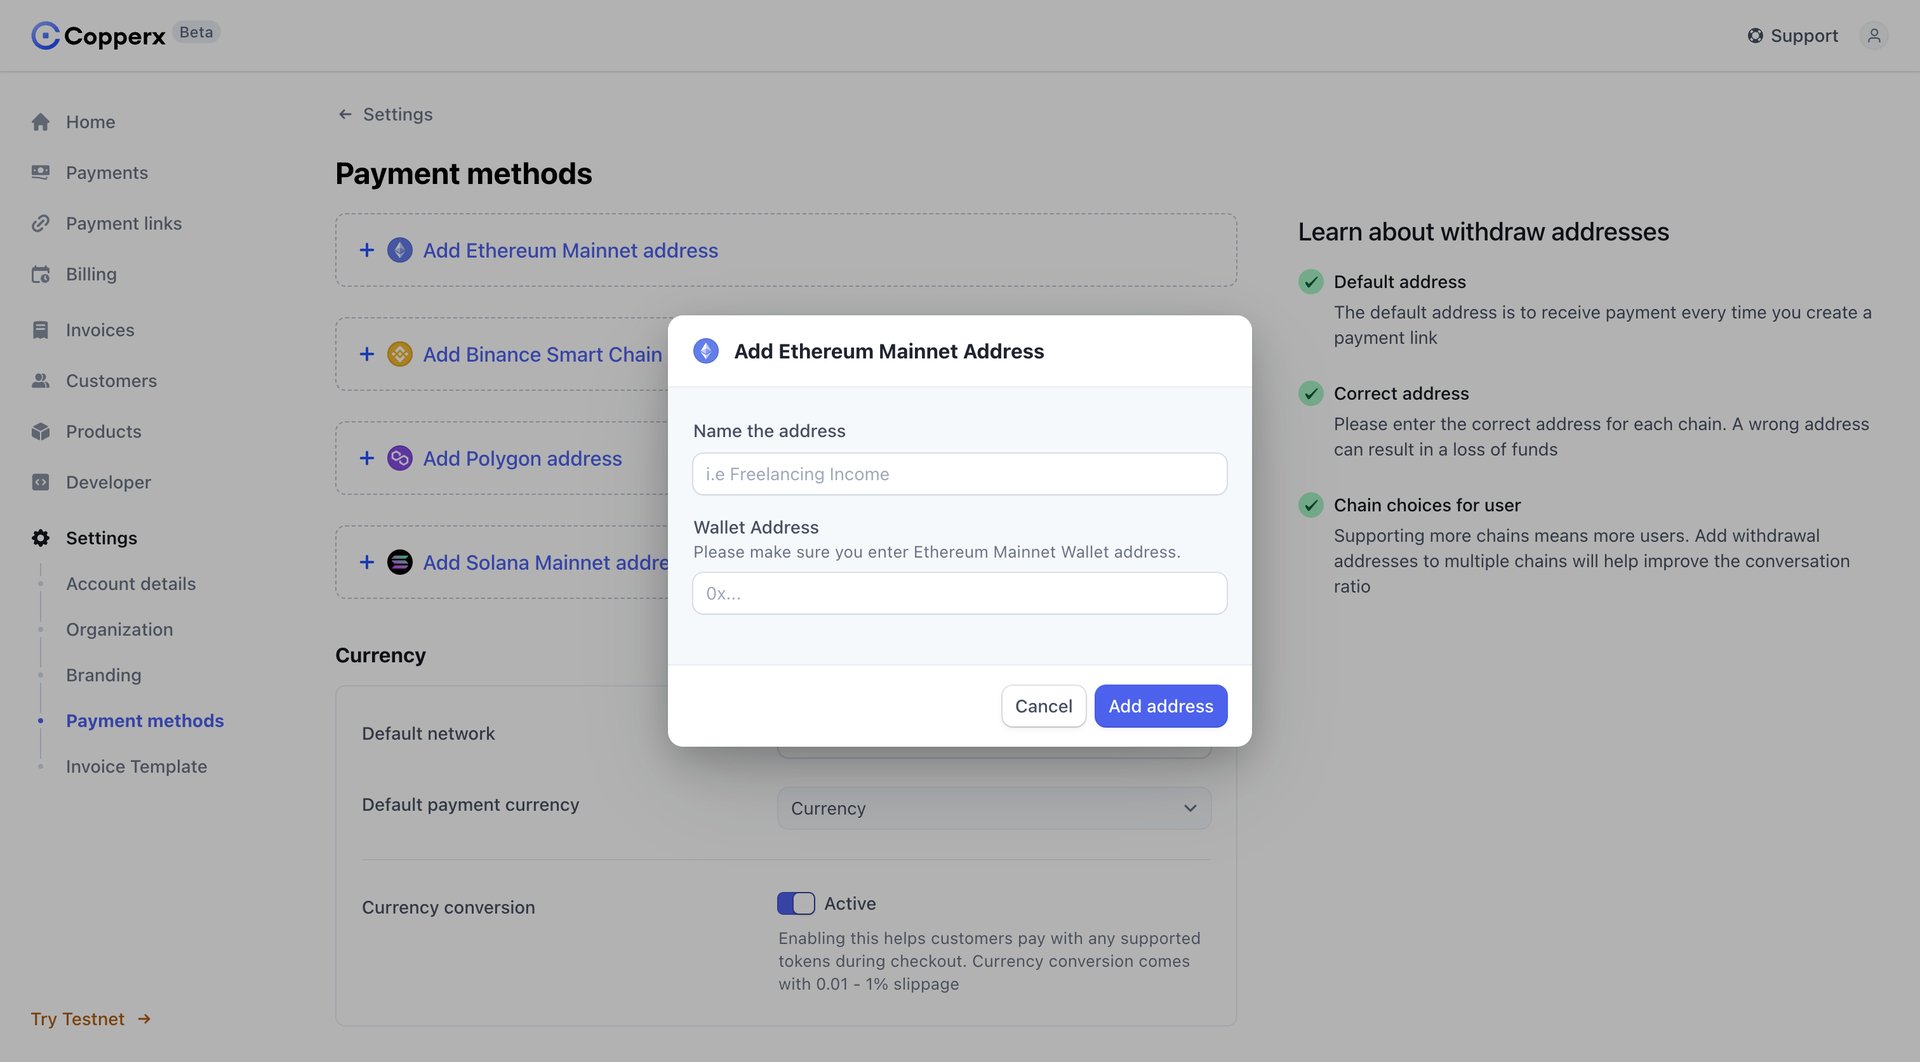Click the Wallet Address 0x input field
Screen dimensions: 1920x1062
click(959, 593)
